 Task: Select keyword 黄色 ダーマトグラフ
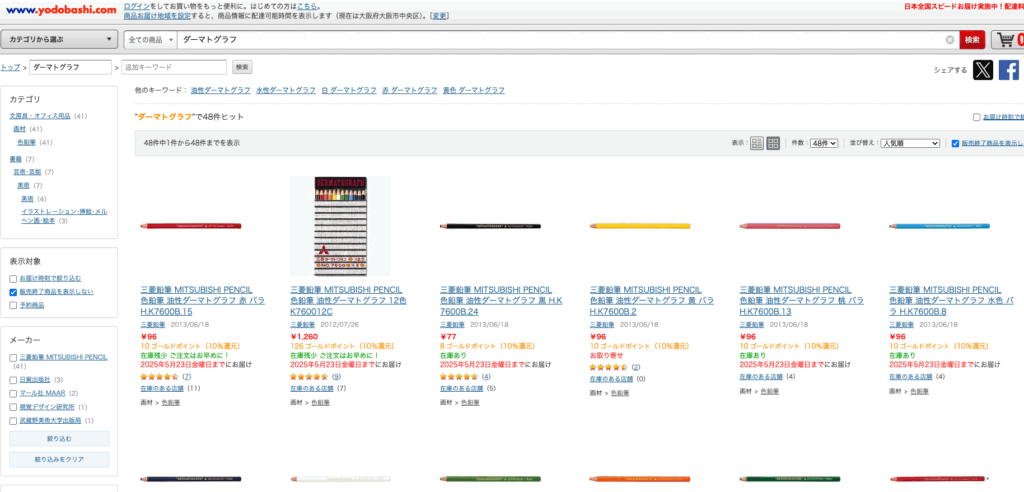coord(473,90)
